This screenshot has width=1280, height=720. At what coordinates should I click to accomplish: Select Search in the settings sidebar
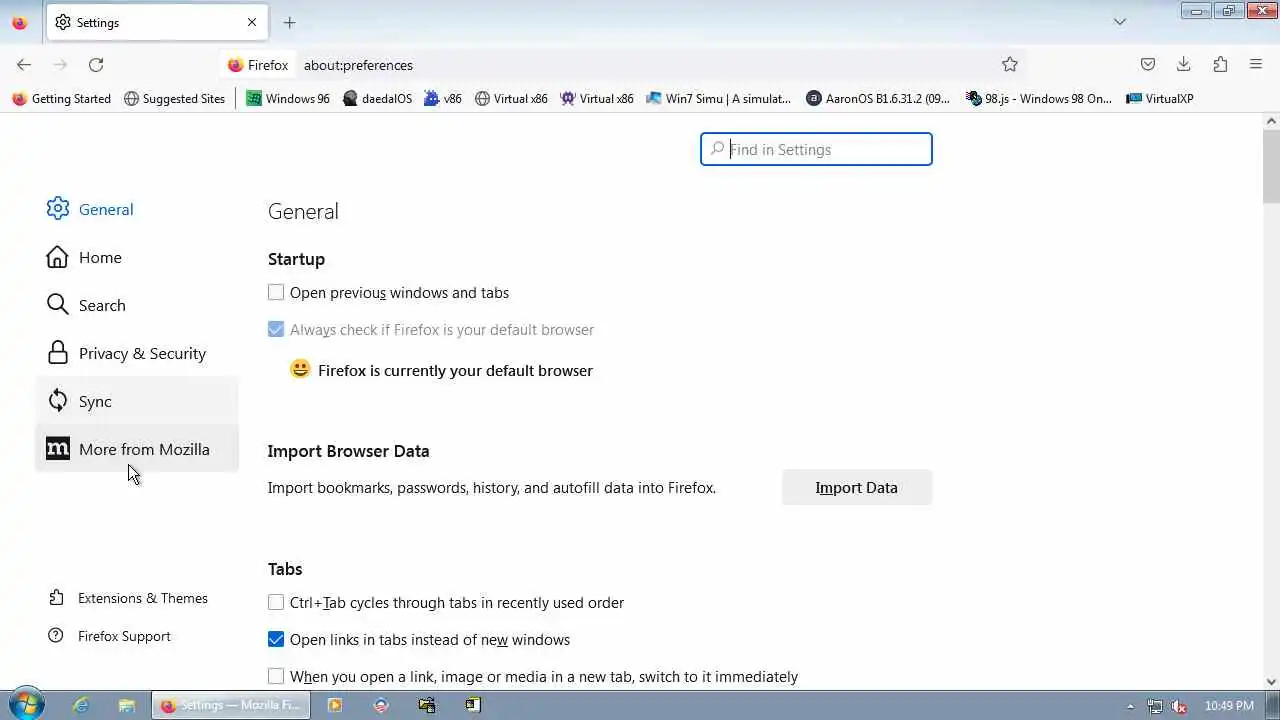137,305
